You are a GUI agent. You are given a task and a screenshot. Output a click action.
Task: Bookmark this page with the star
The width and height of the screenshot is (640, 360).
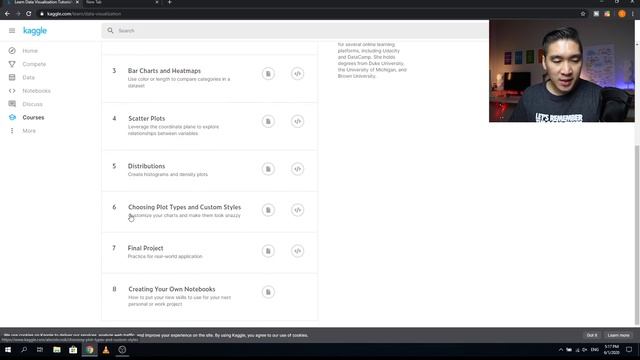(583, 13)
